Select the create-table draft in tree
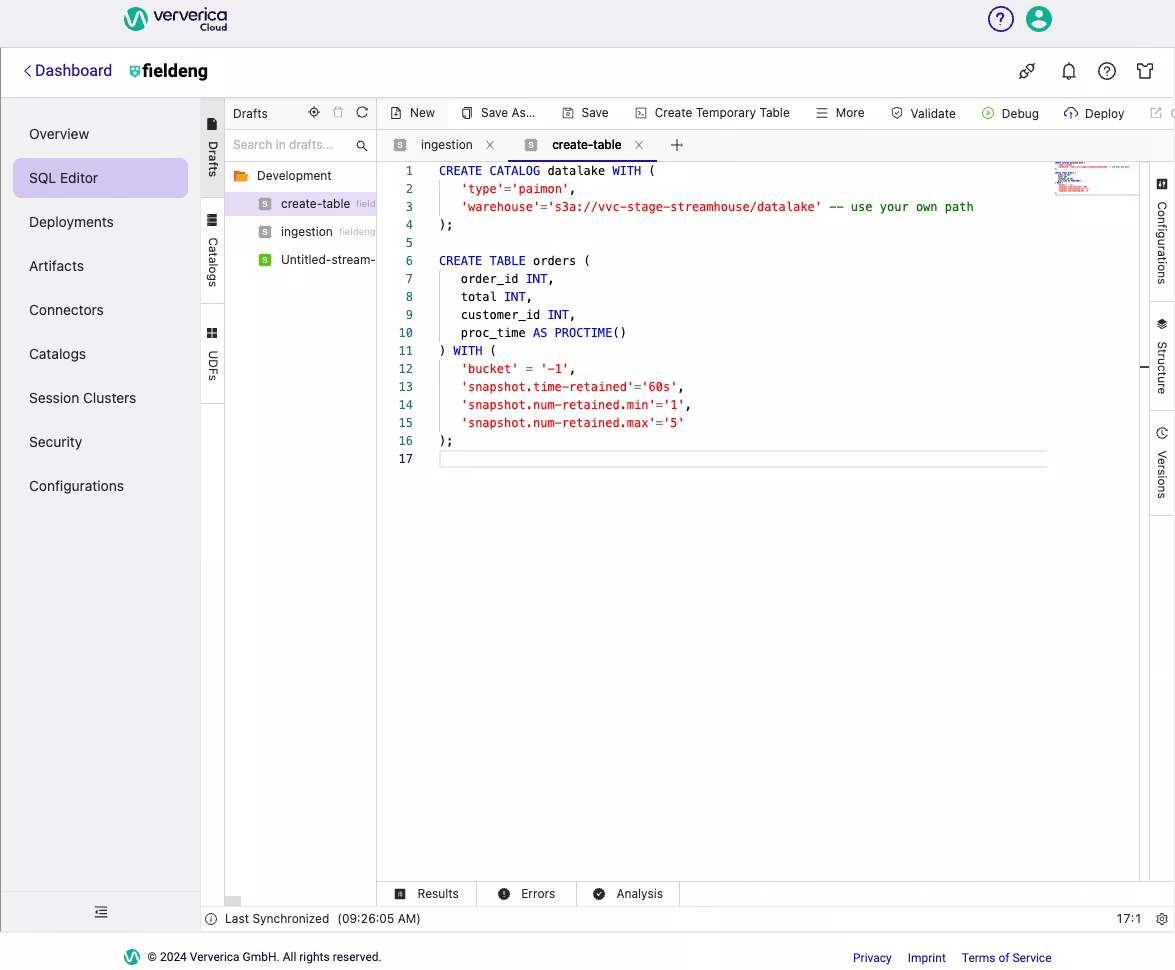This screenshot has height=970, width=1175. click(300, 204)
